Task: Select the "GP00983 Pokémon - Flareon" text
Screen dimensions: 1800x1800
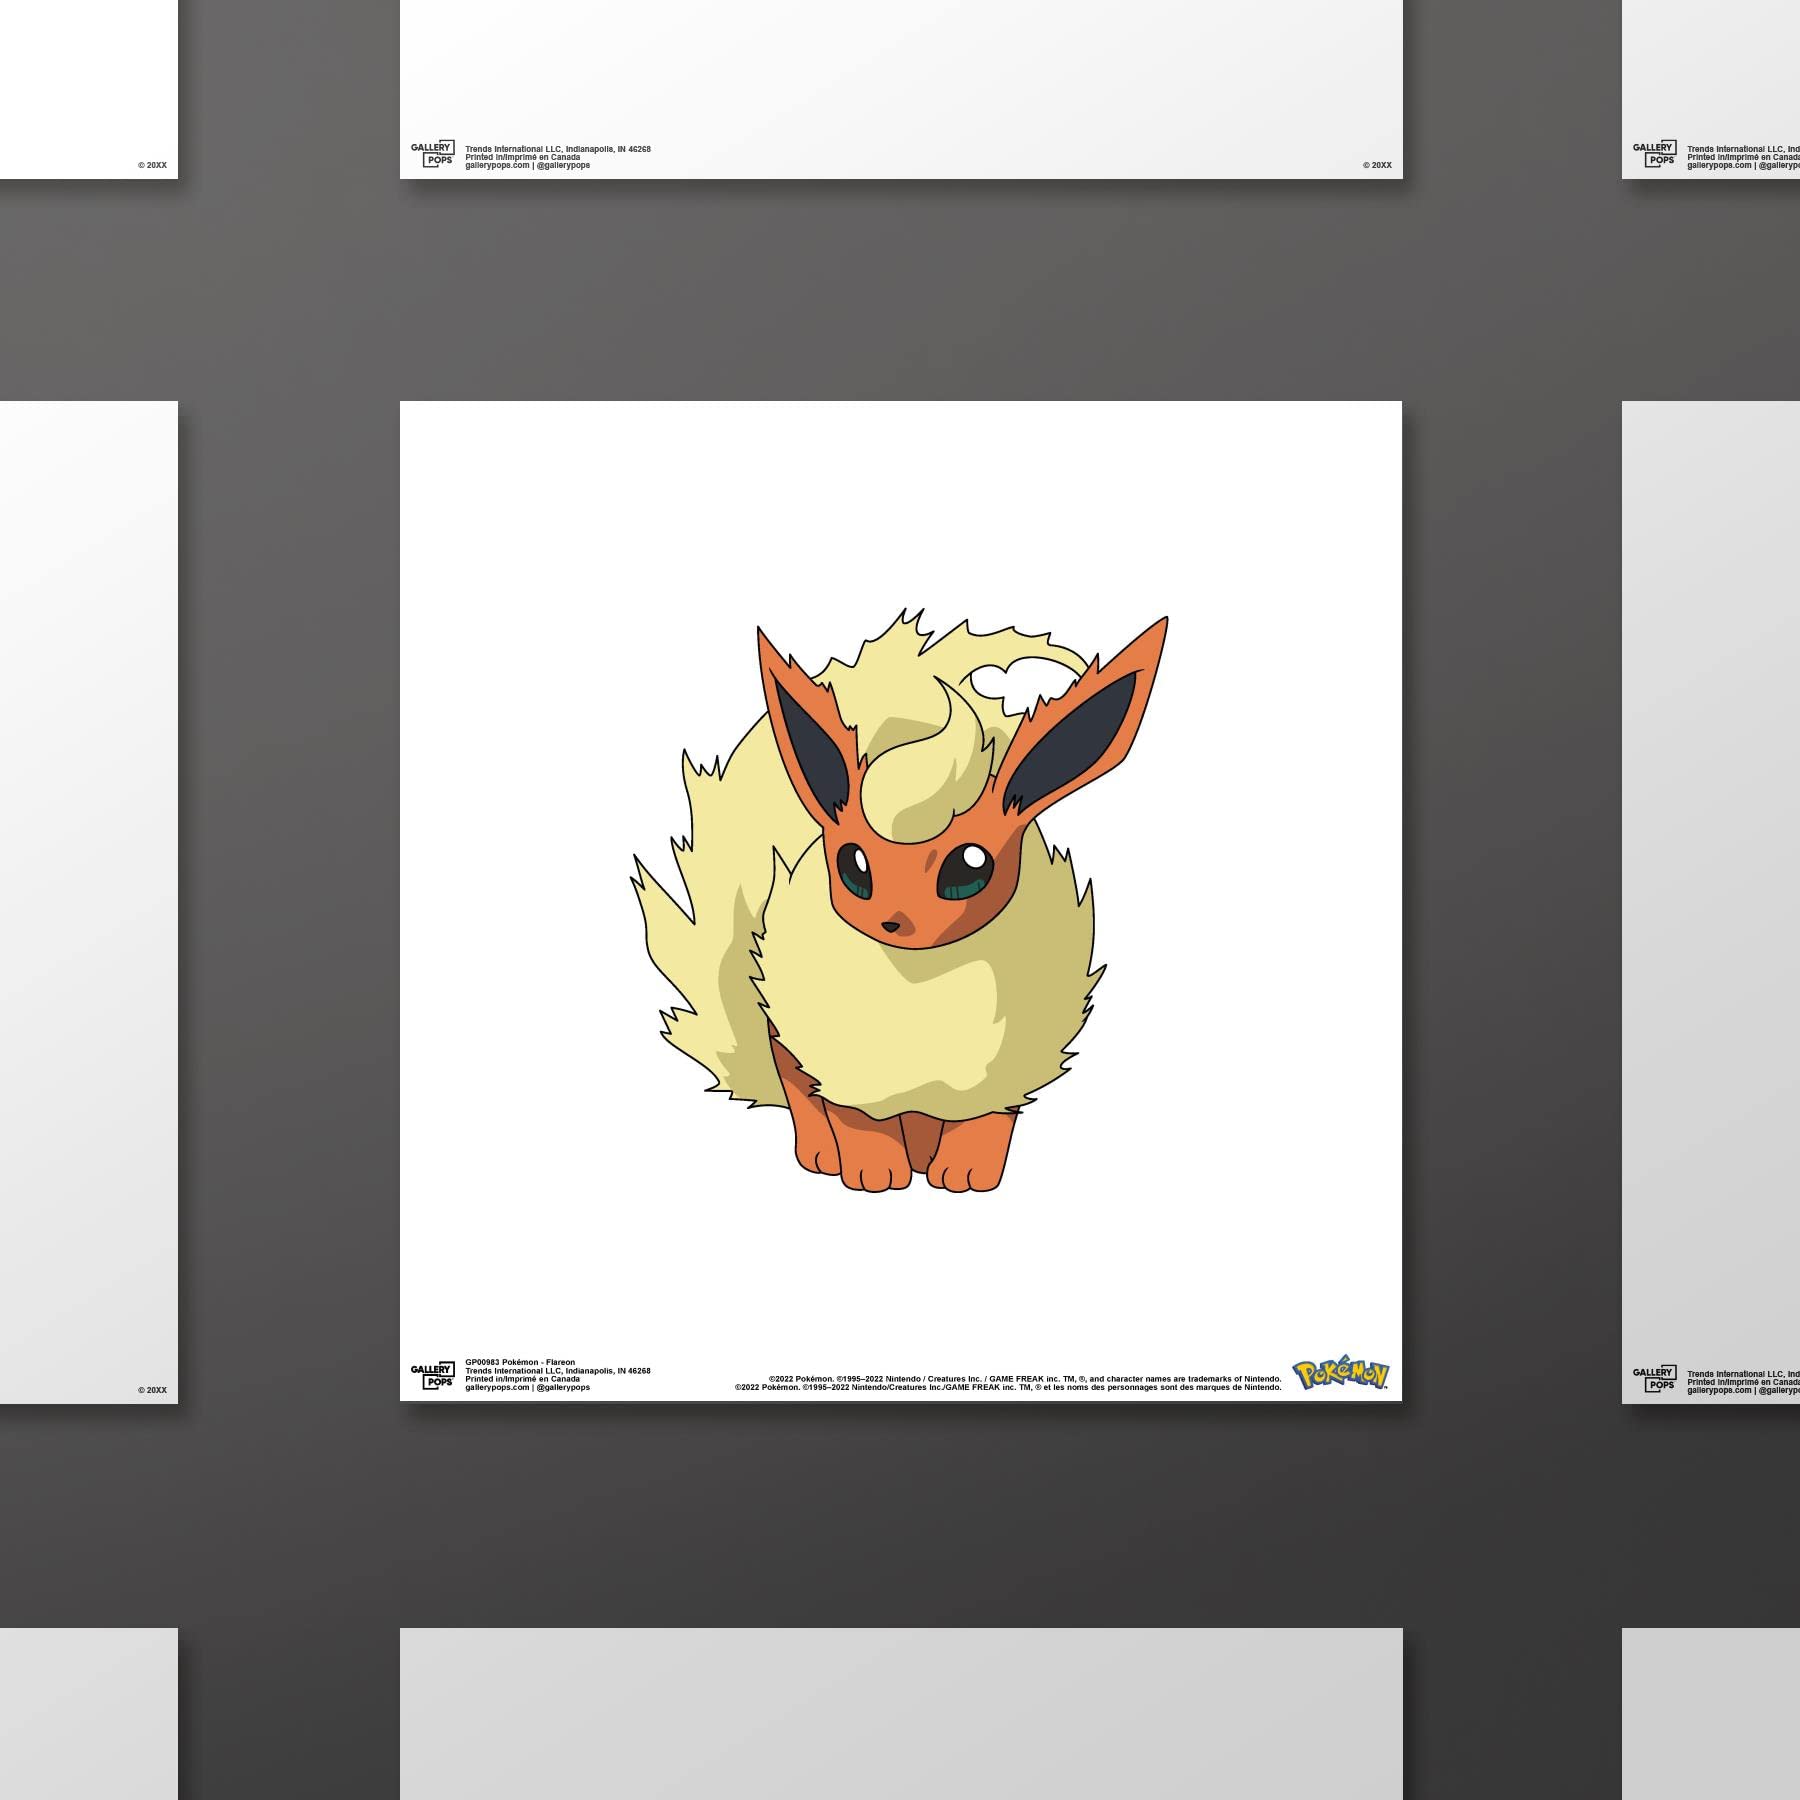Action: click(520, 1362)
